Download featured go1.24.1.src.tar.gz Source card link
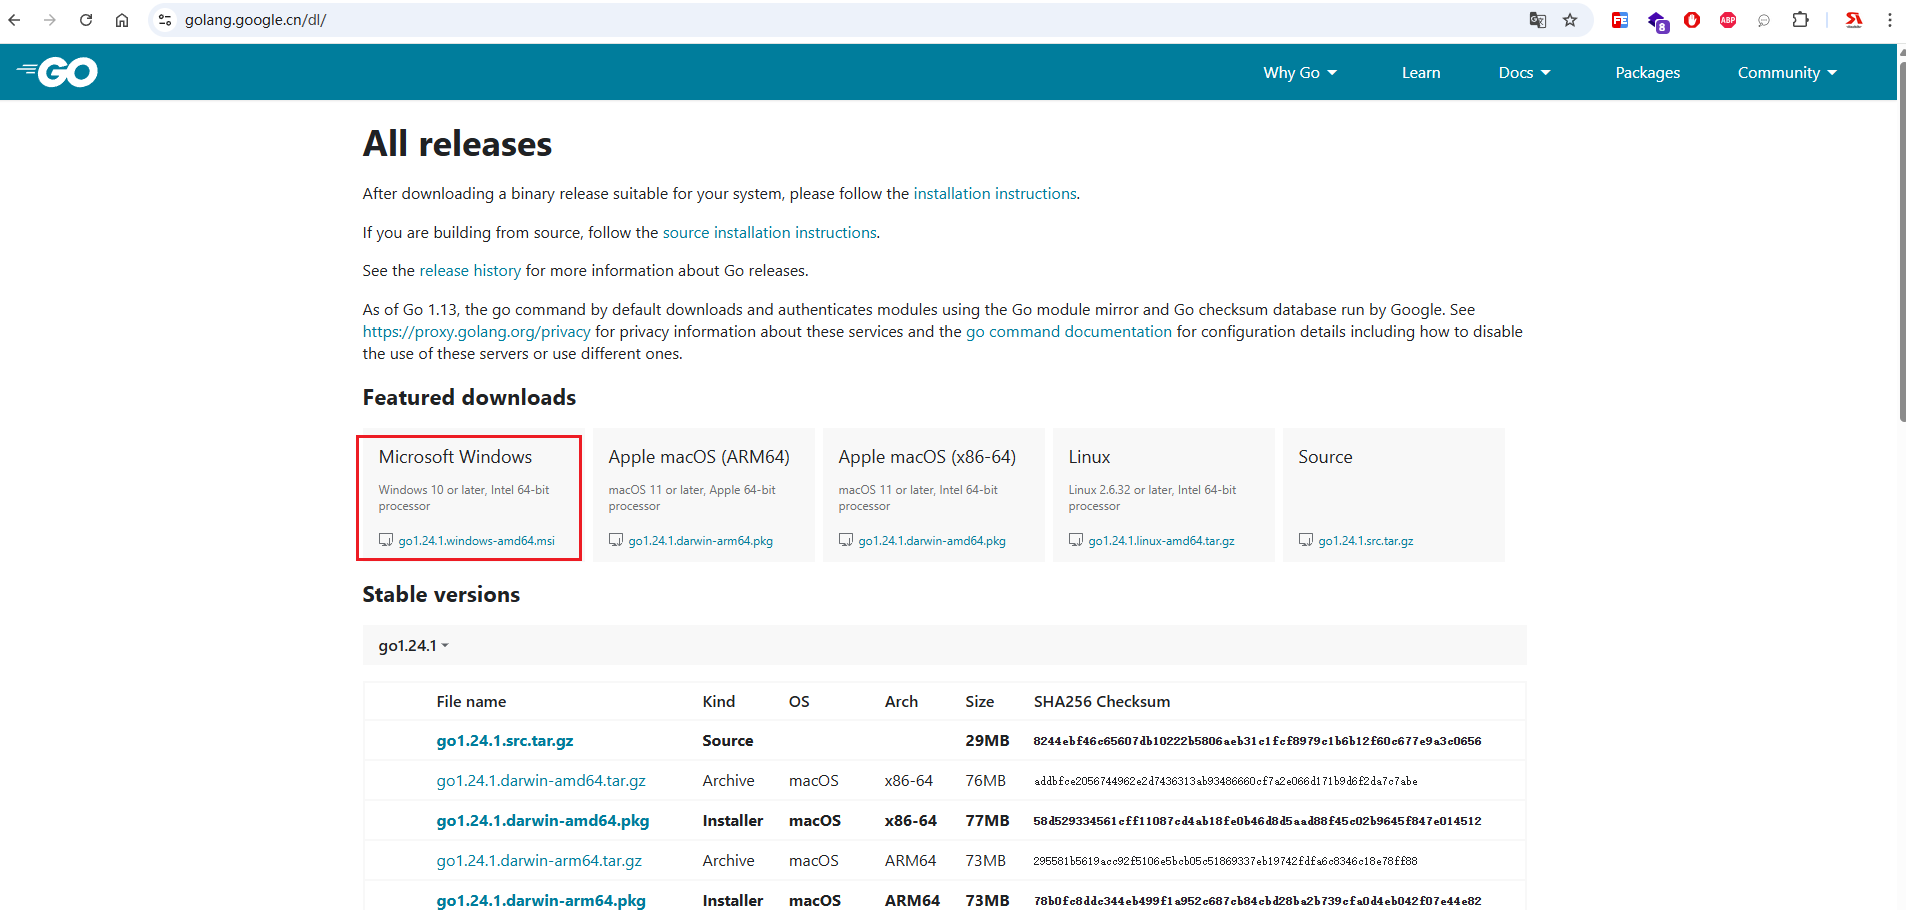The width and height of the screenshot is (1906, 910). [1366, 541]
